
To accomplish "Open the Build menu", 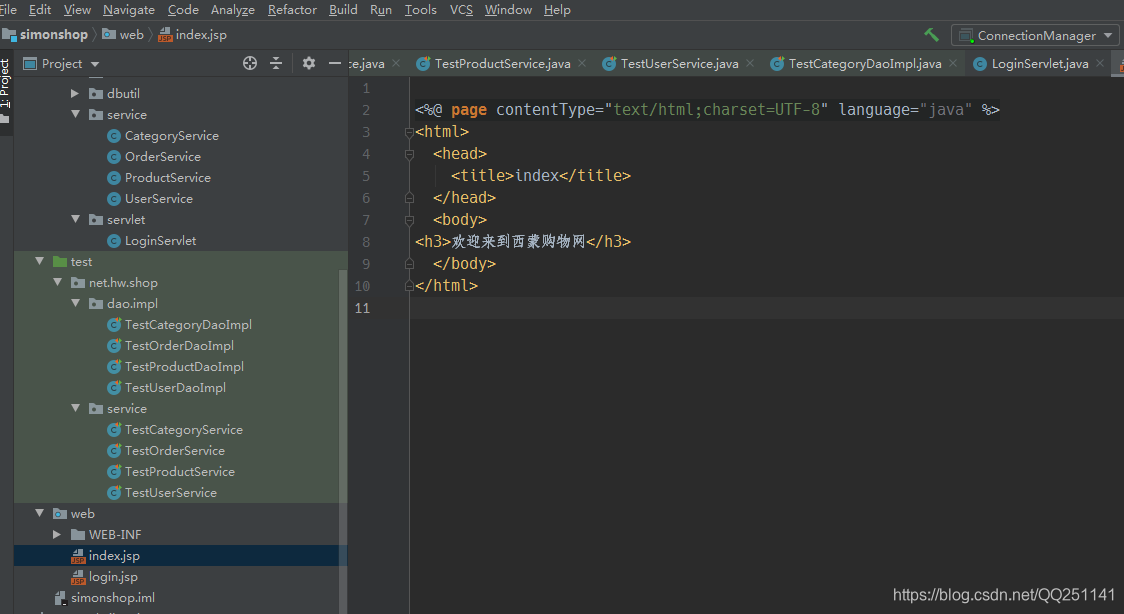I will [343, 10].
